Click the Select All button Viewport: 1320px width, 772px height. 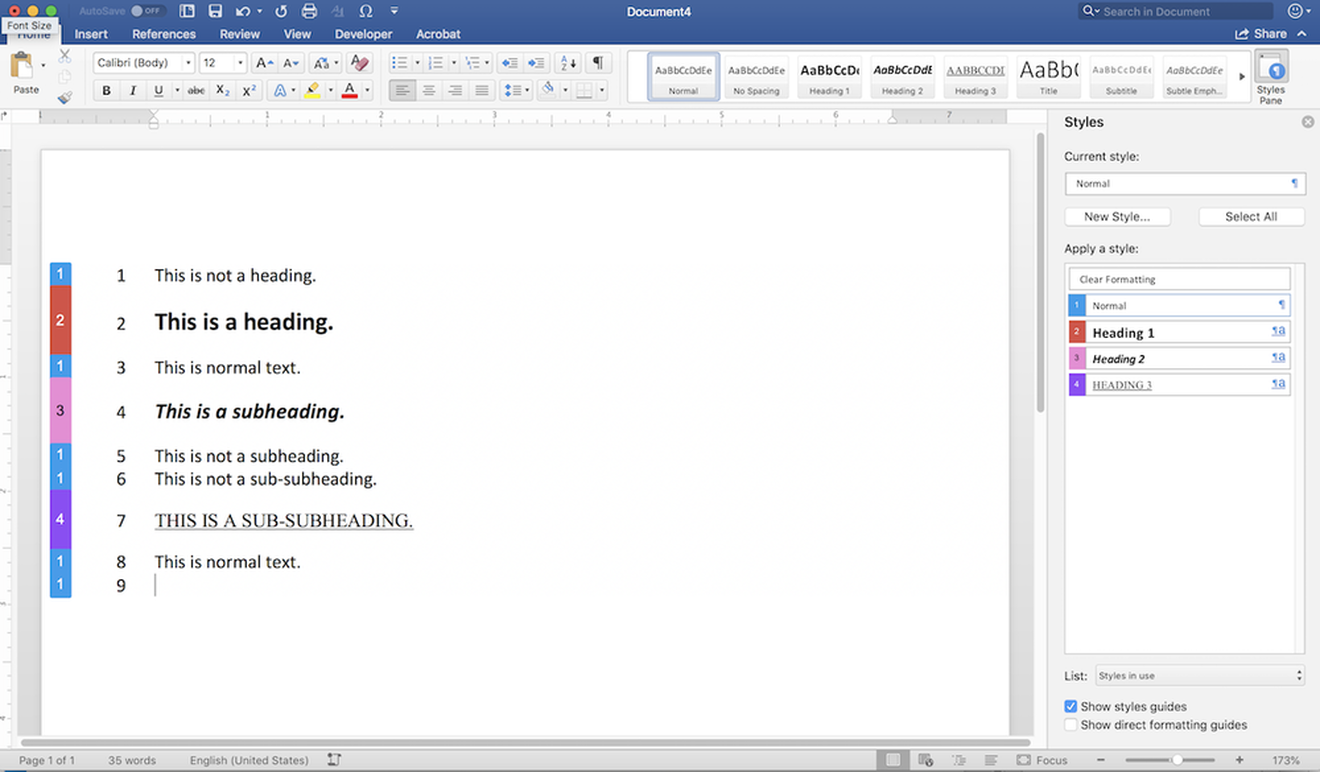pyautogui.click(x=1250, y=217)
